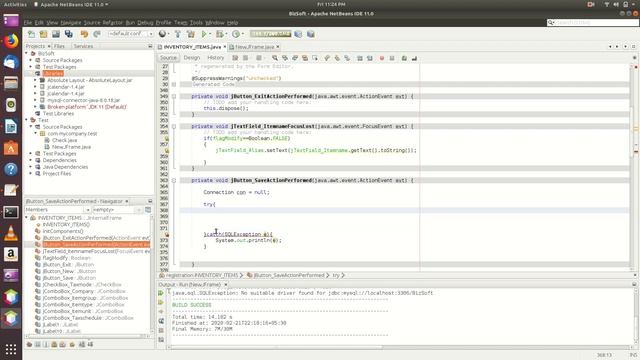Open the Tools menu
The width and height of the screenshot is (640, 360).
click(196, 22)
